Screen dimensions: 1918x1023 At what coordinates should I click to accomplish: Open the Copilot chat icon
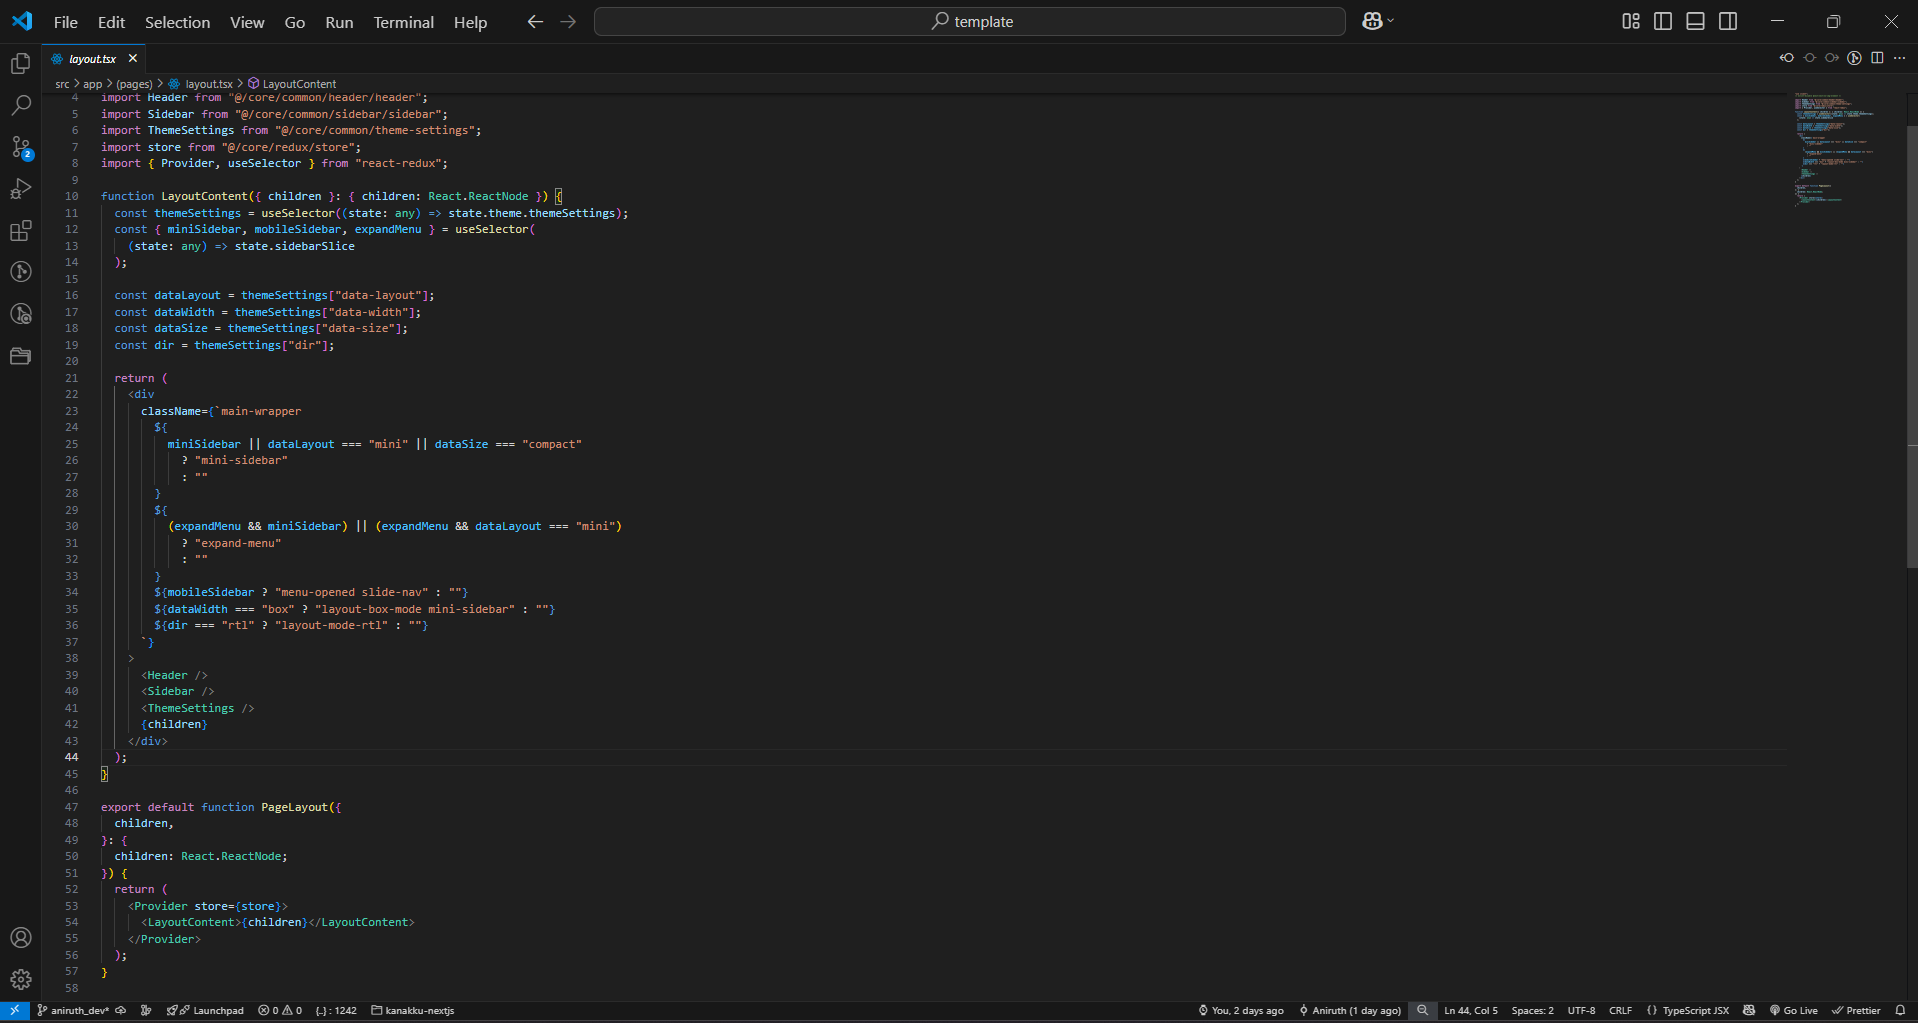point(1372,21)
